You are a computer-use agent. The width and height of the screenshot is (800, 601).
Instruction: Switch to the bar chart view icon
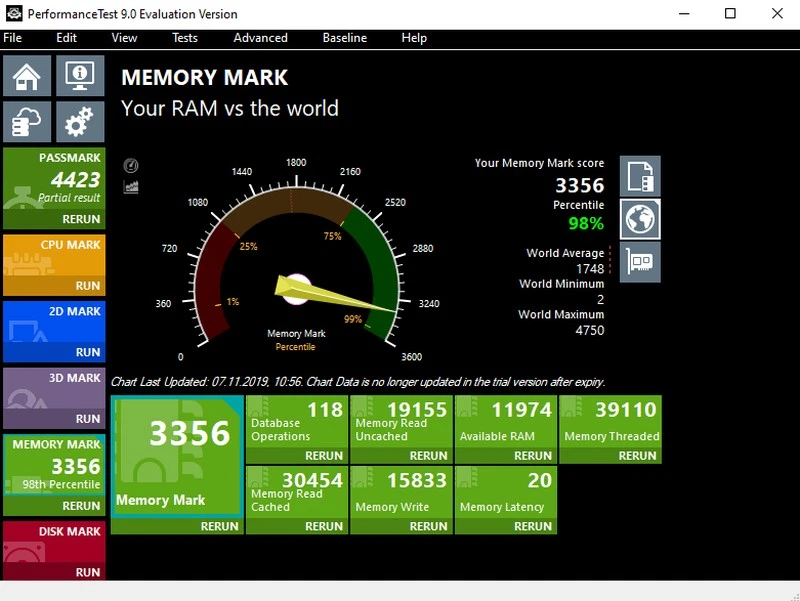coord(130,185)
